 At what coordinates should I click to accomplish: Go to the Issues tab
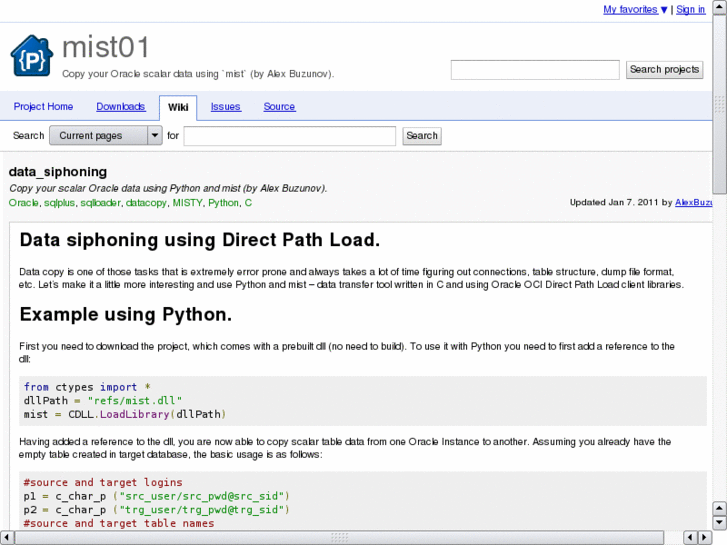point(225,107)
